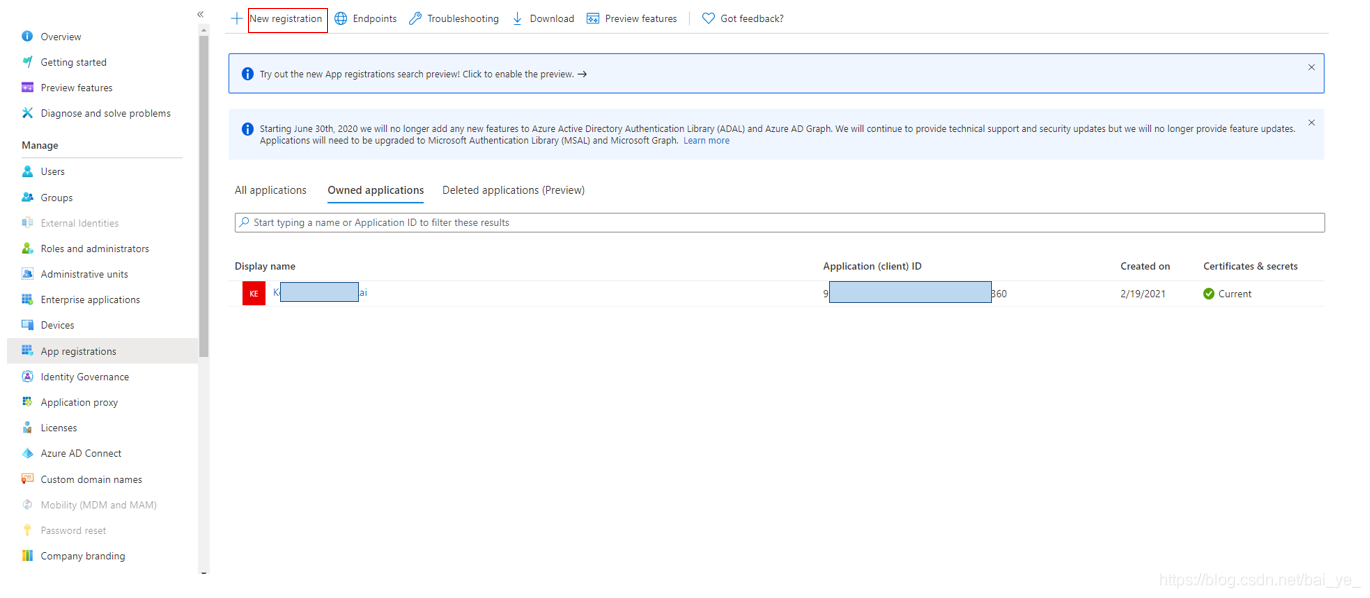Dismiss the ADAL deprecation notice
Image resolution: width=1370 pixels, height=598 pixels.
tap(1312, 122)
